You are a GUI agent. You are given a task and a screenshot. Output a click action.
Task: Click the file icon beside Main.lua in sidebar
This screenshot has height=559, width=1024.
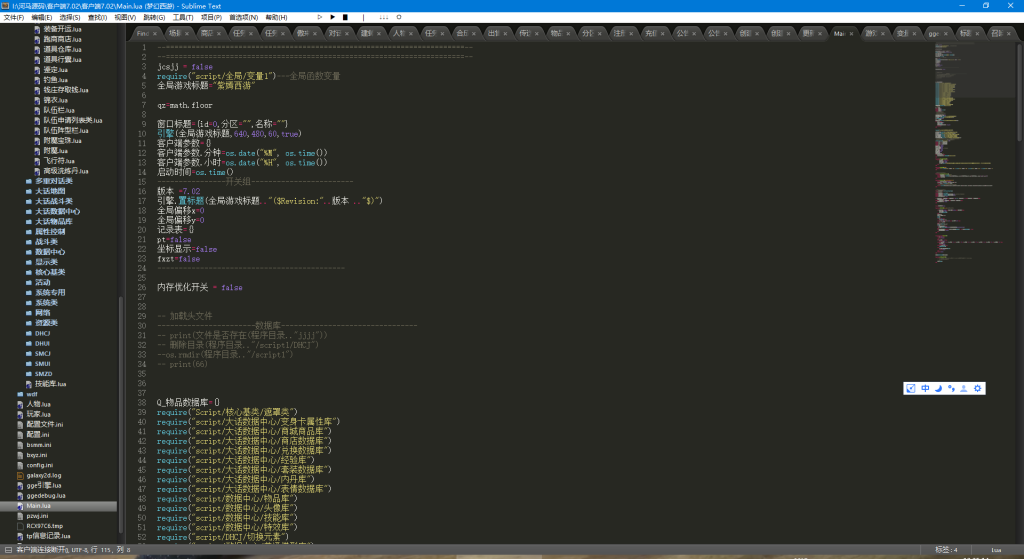click(19, 506)
